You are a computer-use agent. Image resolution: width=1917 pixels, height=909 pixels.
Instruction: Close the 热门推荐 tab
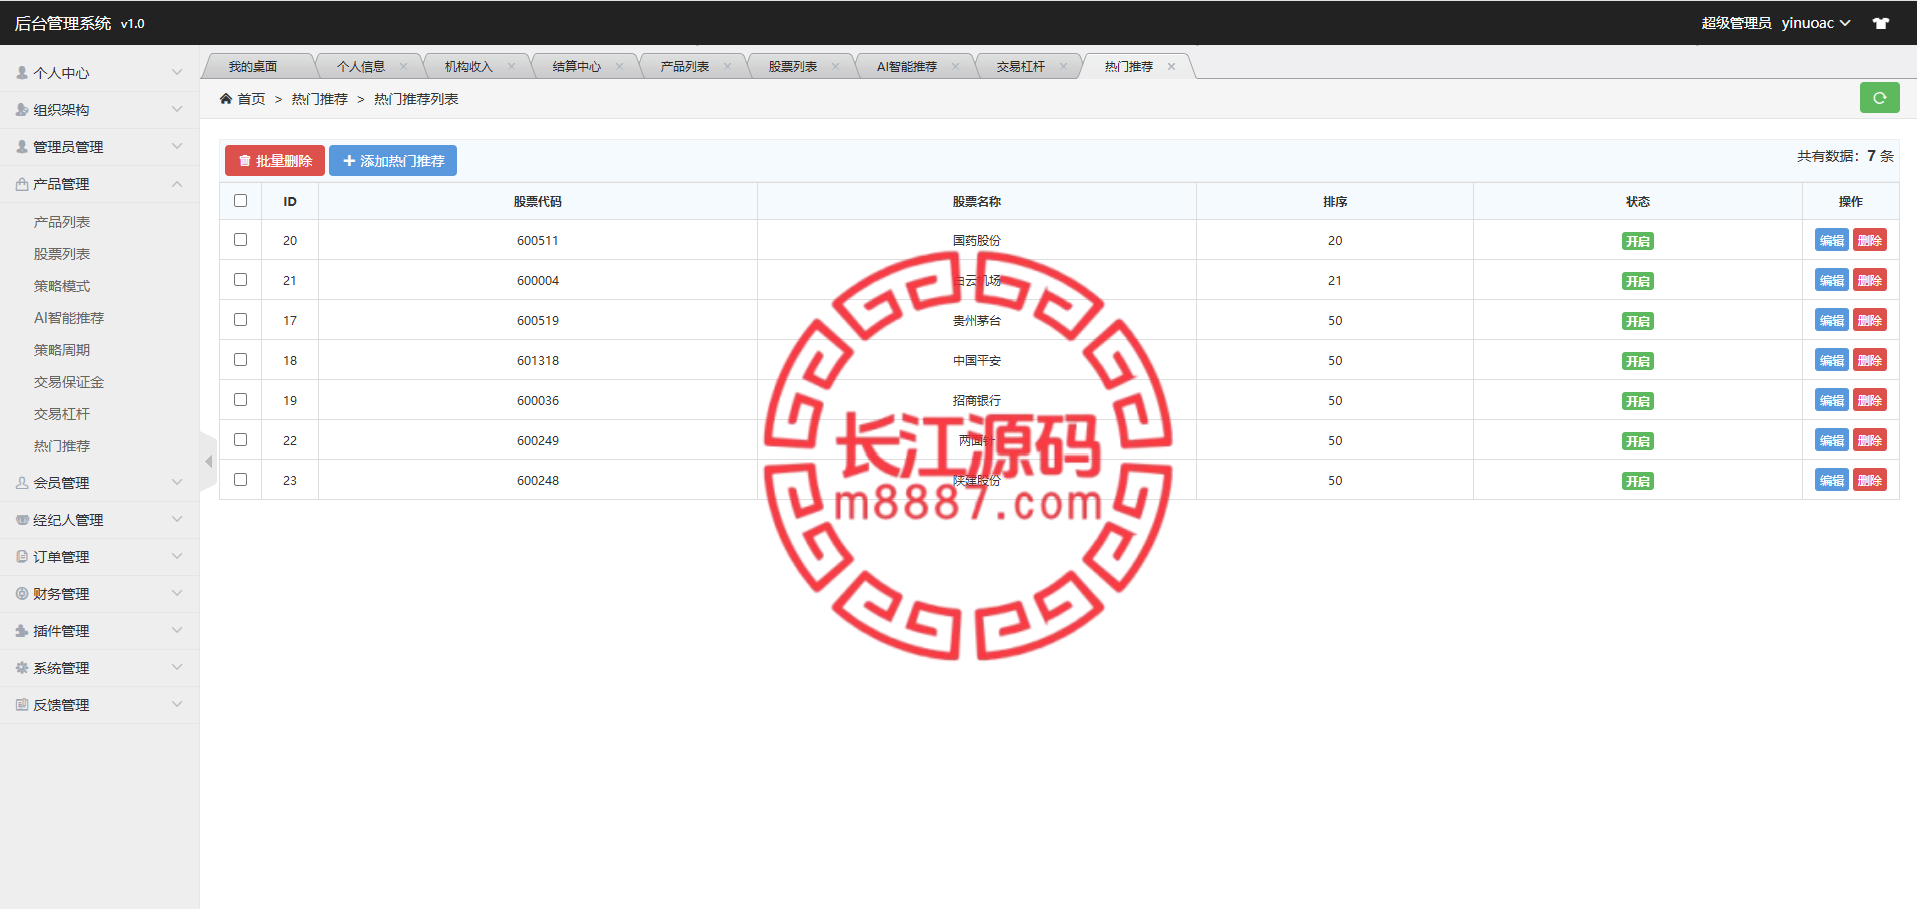tap(1171, 66)
